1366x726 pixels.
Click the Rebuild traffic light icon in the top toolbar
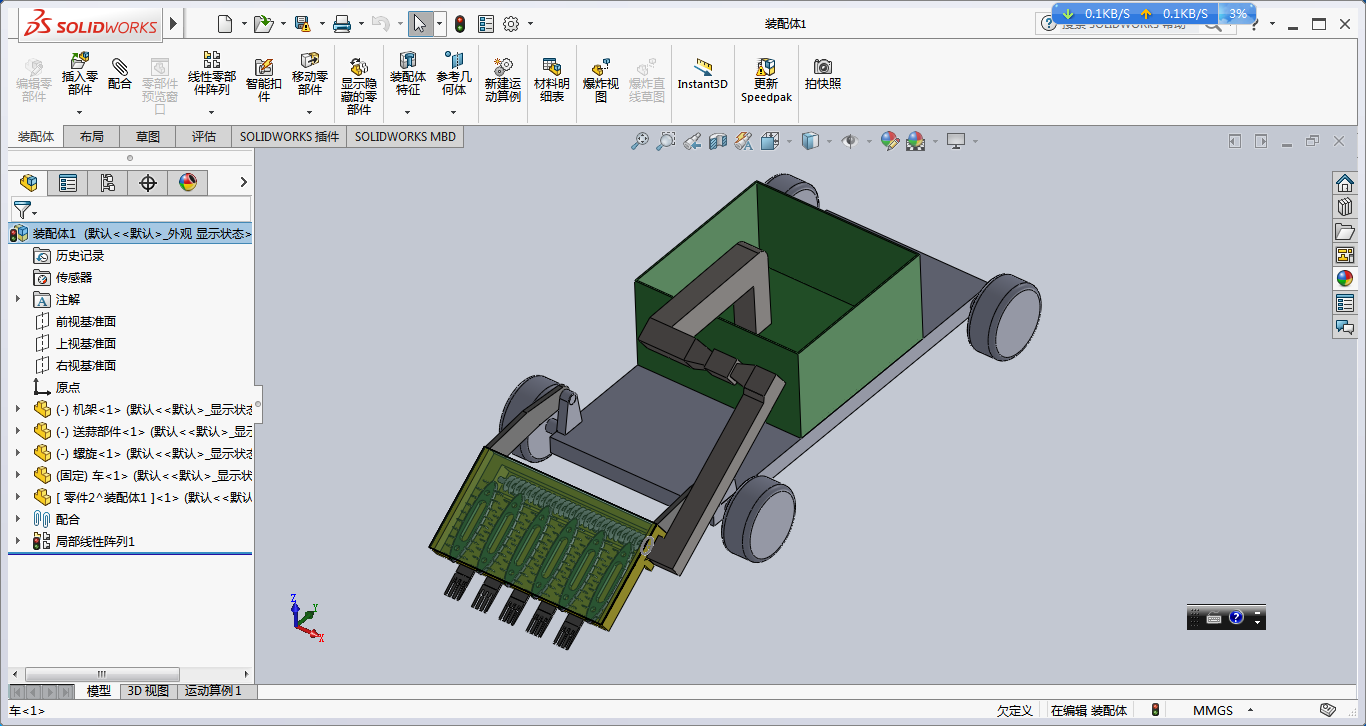pos(460,24)
